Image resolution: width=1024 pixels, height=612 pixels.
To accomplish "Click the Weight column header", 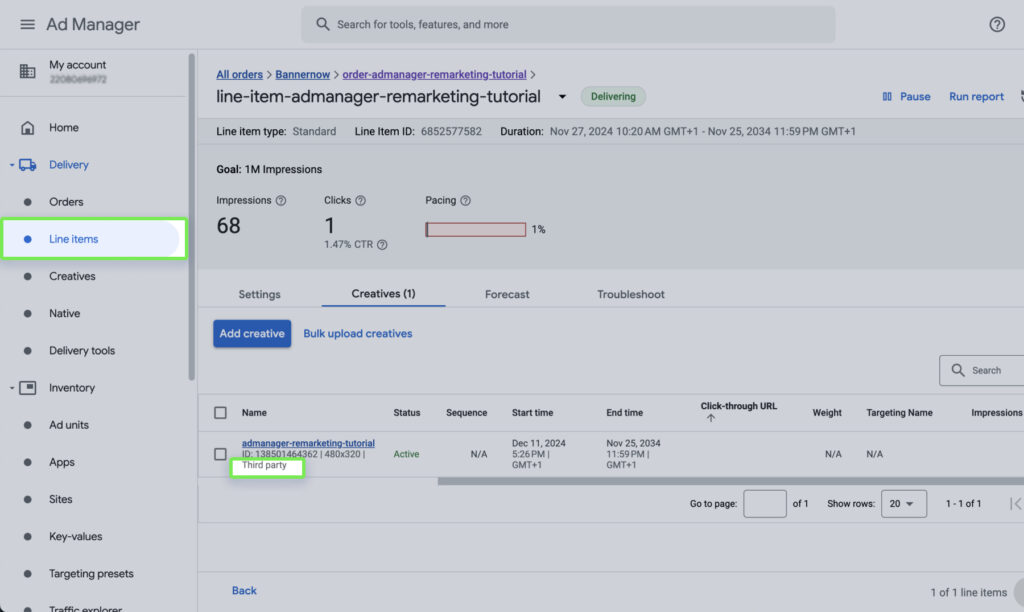I will click(x=827, y=413).
